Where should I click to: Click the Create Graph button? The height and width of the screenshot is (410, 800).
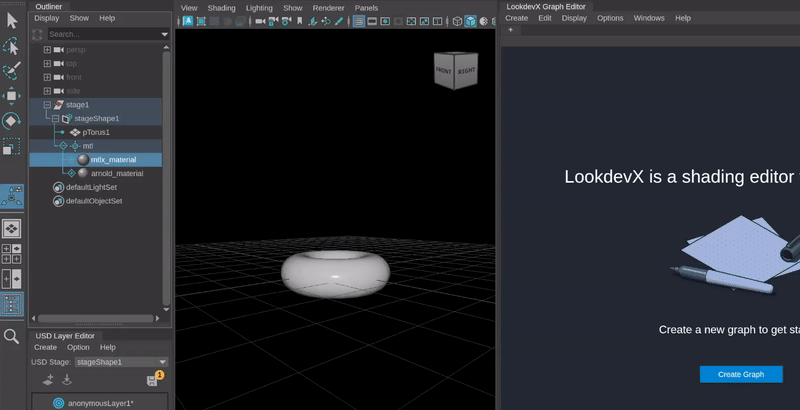tap(741, 374)
